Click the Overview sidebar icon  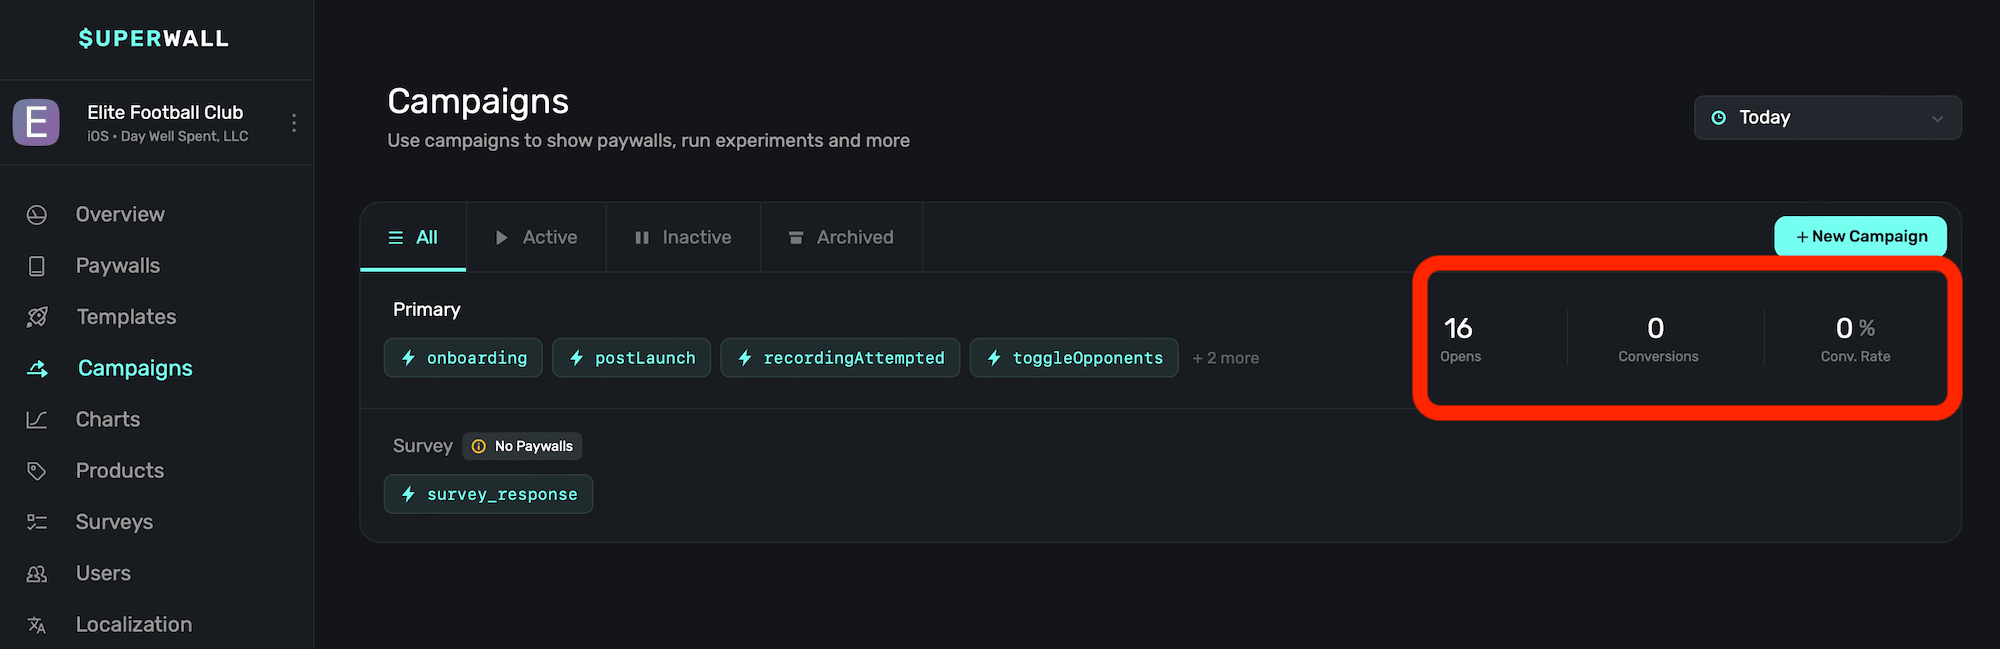point(37,215)
